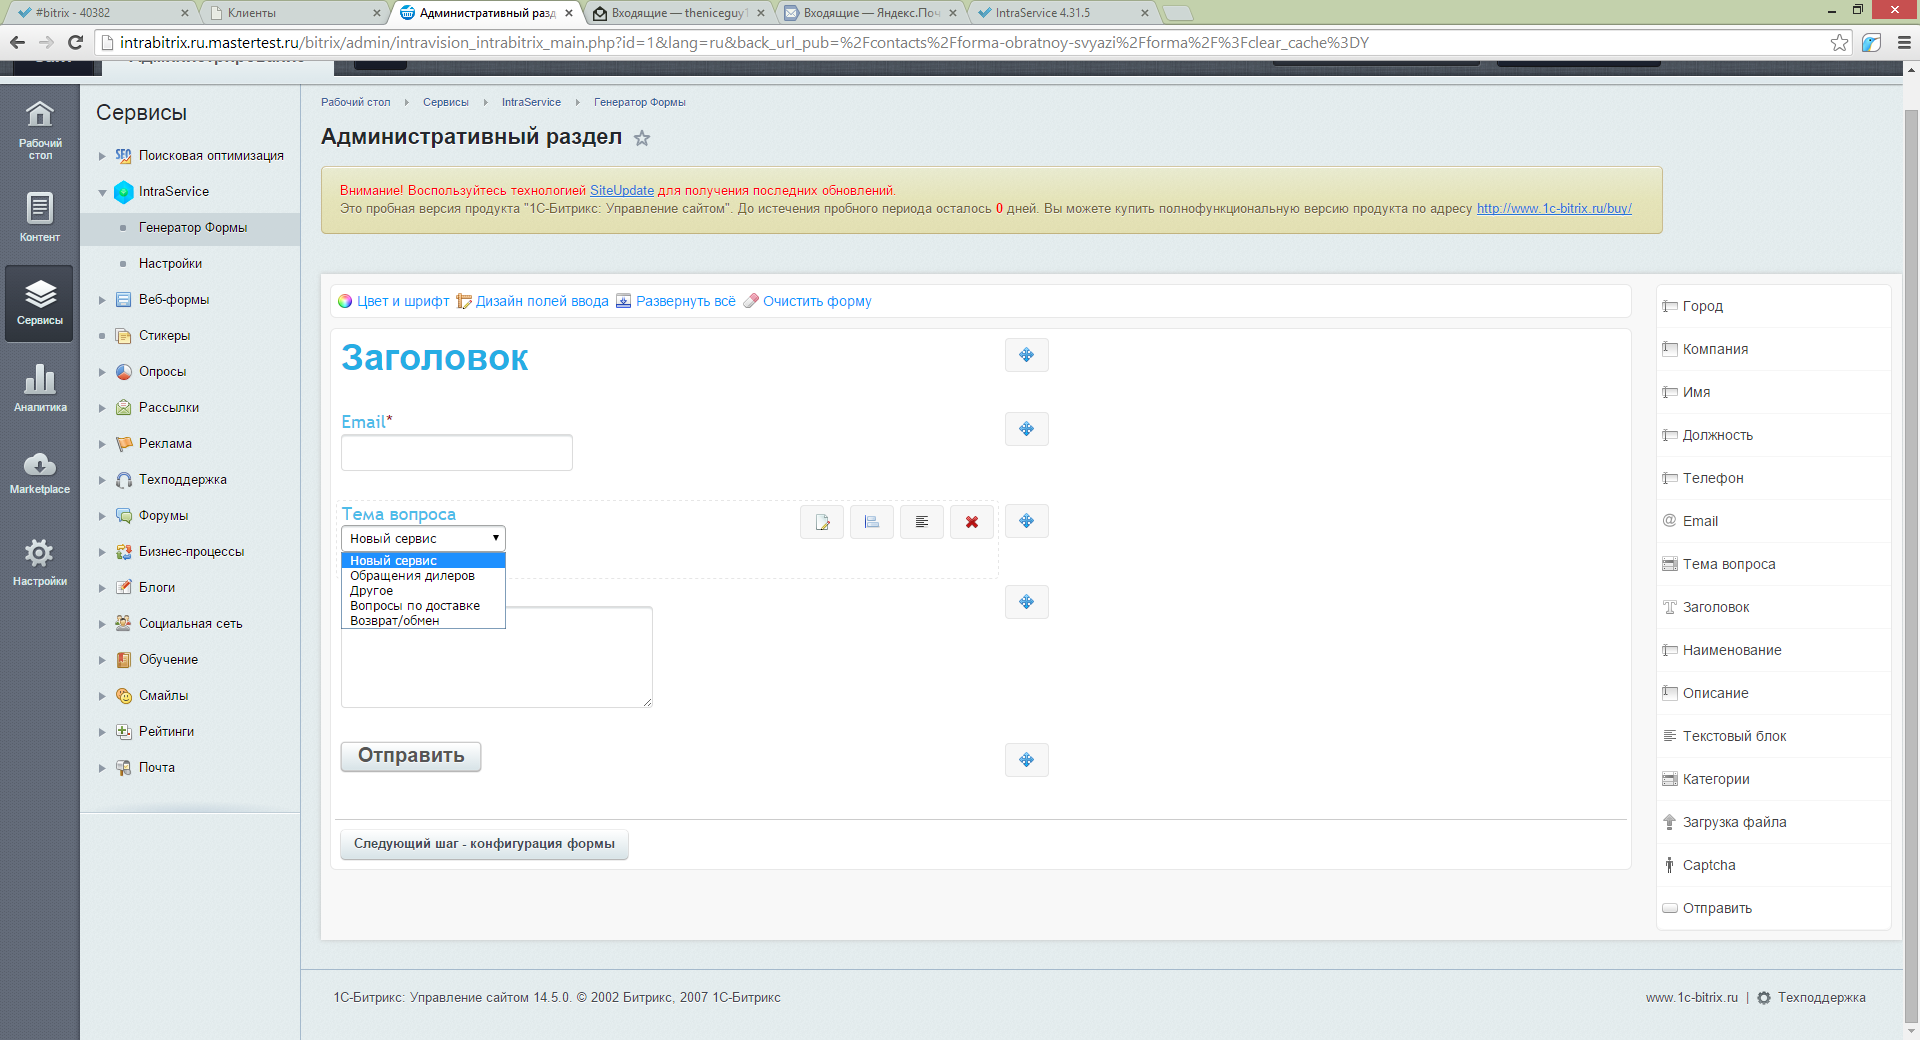The image size is (1920, 1040).
Task: Follow the SiteUpdate link in the warning
Action: pos(621,190)
